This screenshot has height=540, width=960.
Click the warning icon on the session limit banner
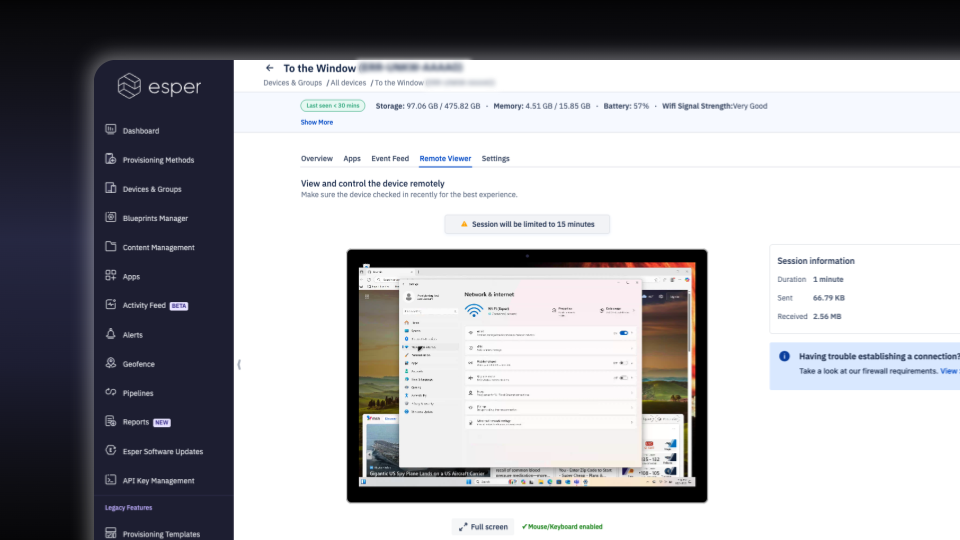464,224
